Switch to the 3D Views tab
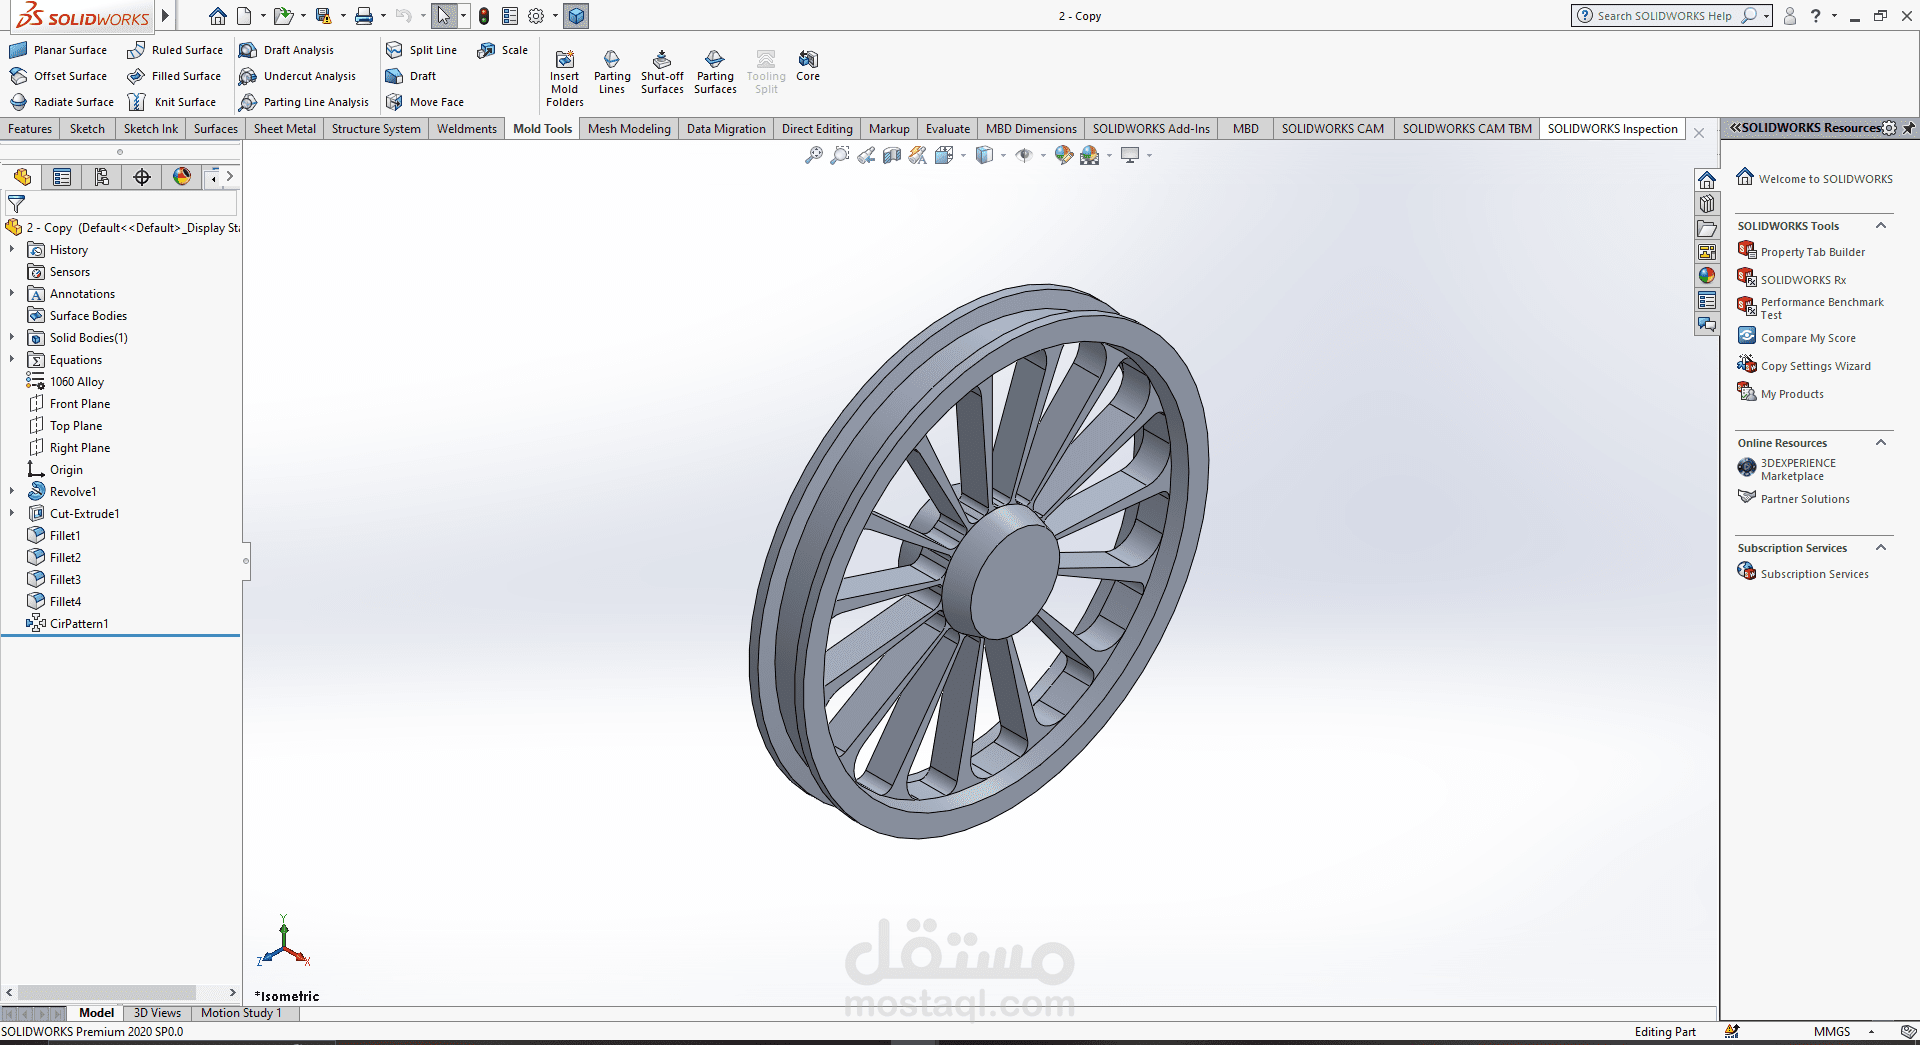Screen dimensions: 1920x1045 tap(157, 1013)
